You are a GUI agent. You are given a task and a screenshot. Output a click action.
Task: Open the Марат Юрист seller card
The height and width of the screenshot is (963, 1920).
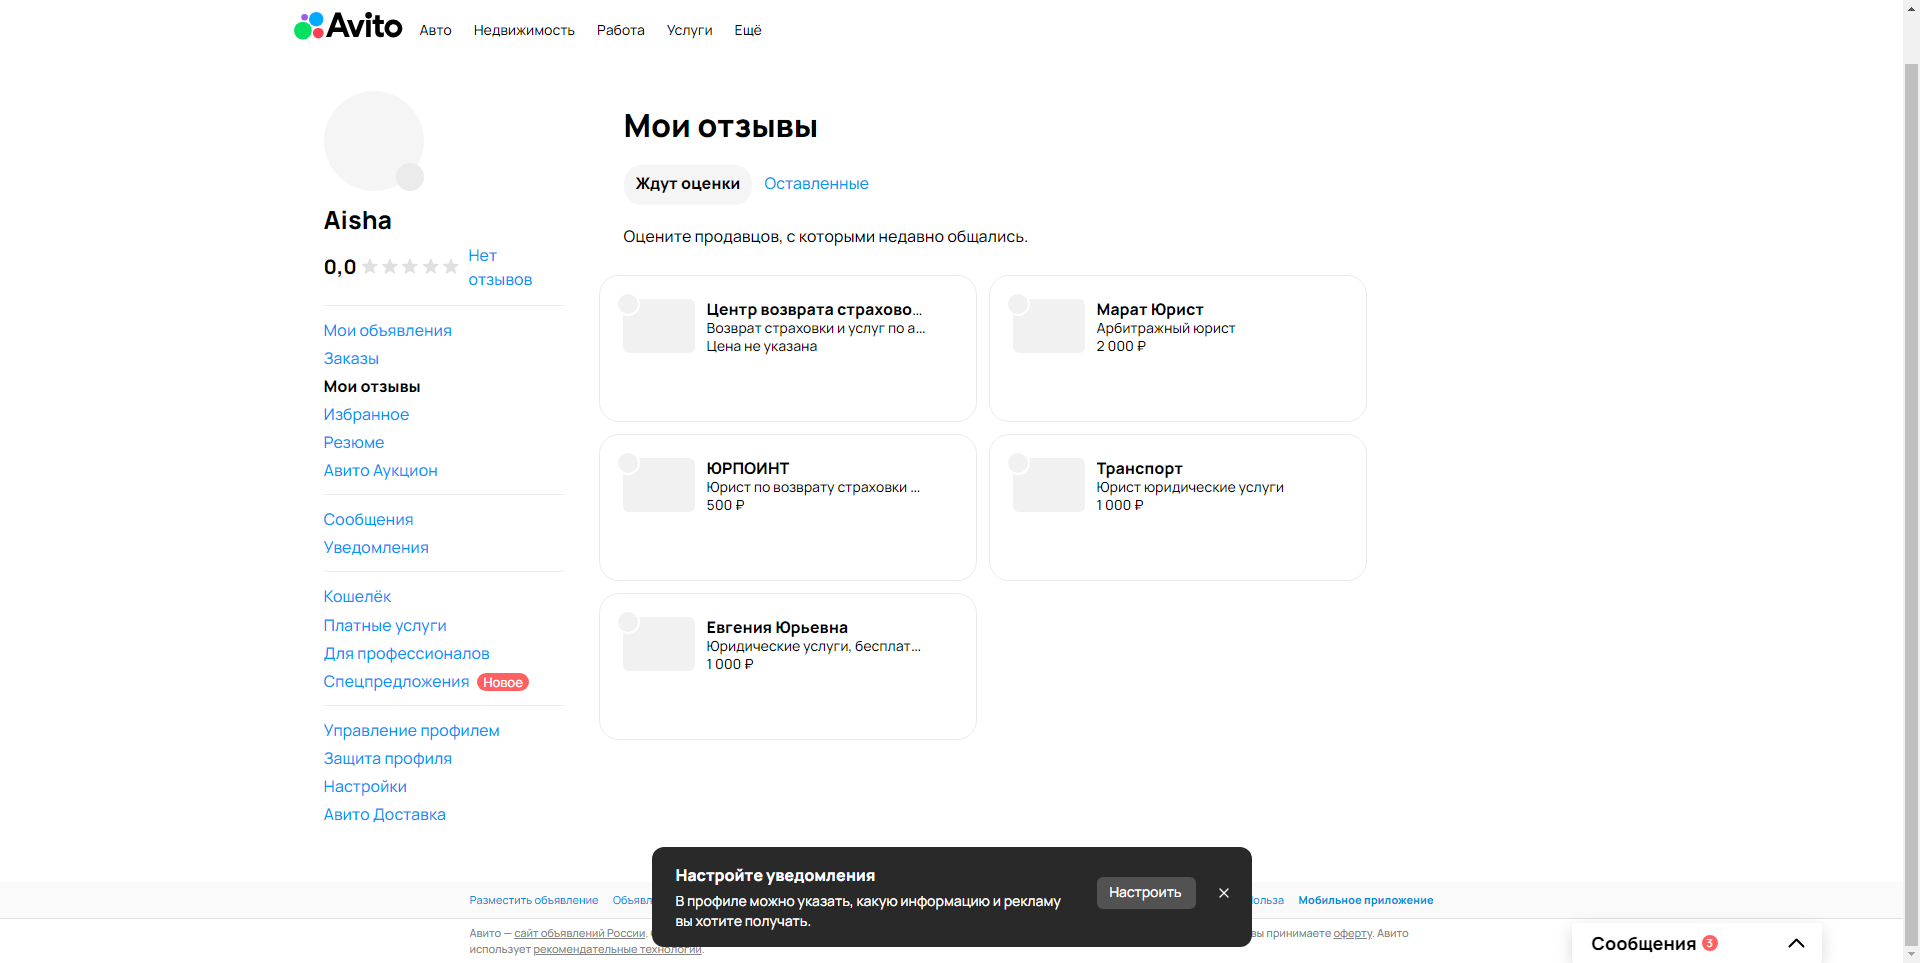[x=1178, y=348]
